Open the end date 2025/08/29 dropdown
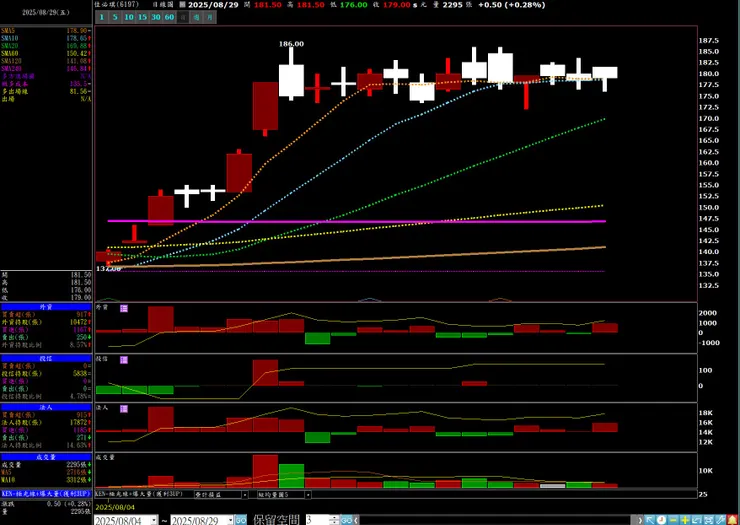Screen dimensions: 740x525 click(x=230, y=520)
